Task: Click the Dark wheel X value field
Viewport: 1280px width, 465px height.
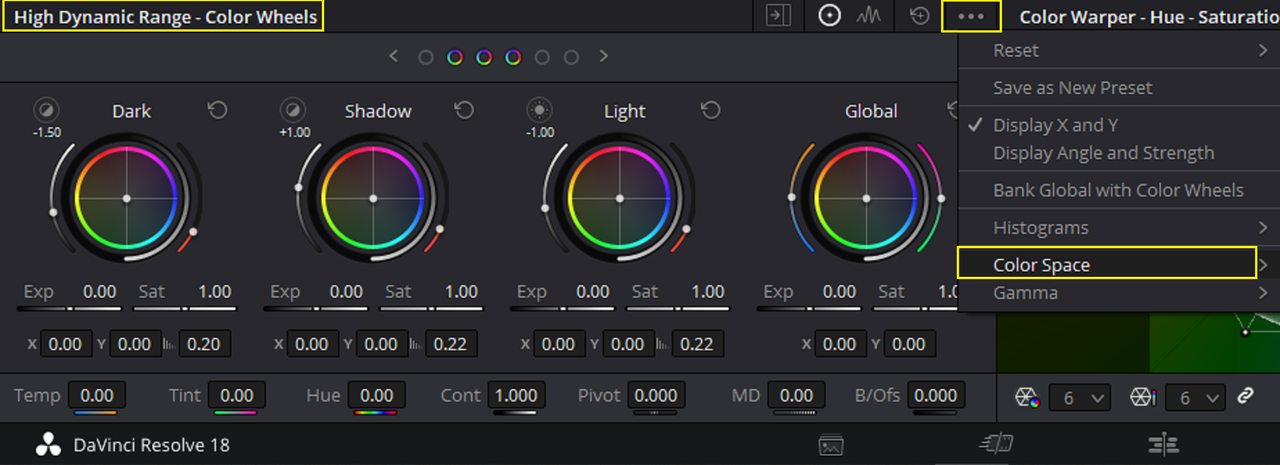Action: (x=66, y=344)
